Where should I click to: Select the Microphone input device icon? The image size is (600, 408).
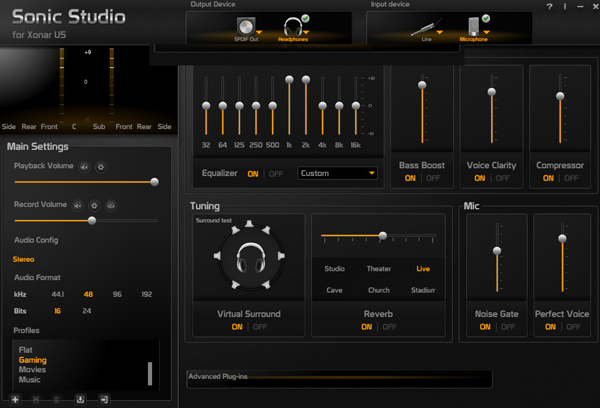point(474,26)
